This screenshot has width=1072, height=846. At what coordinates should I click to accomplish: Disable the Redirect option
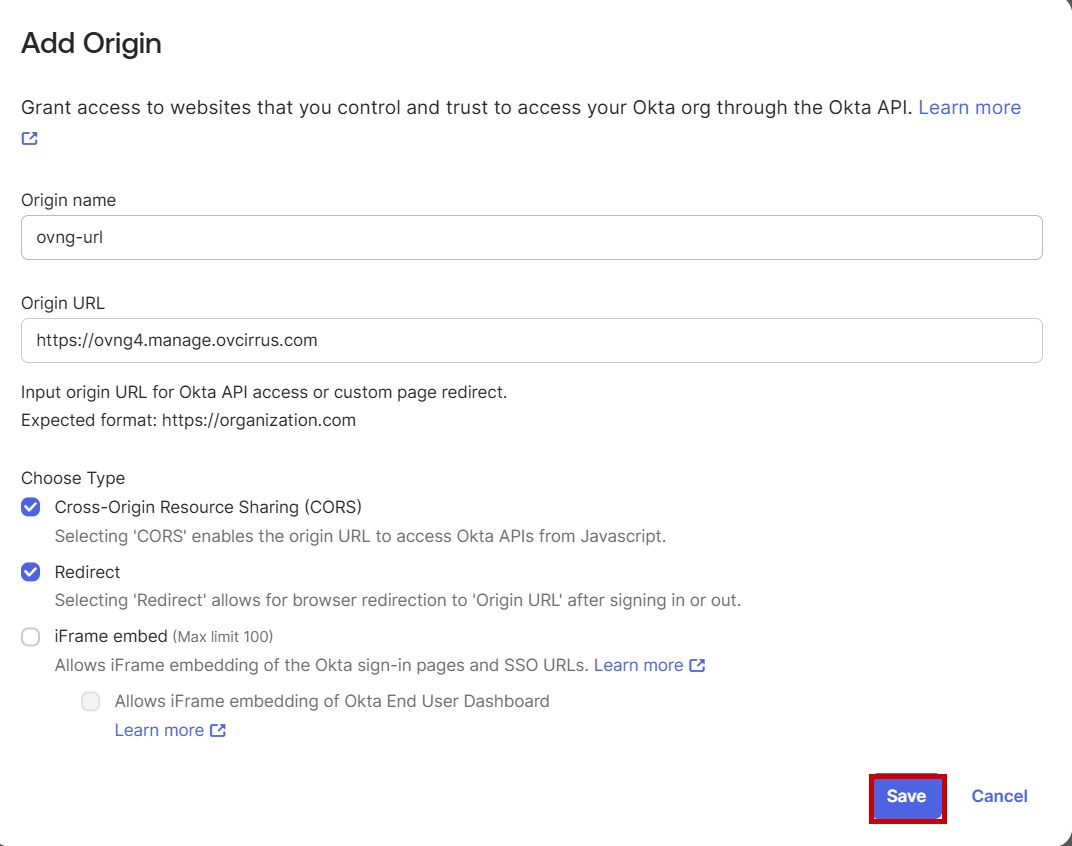(x=30, y=572)
